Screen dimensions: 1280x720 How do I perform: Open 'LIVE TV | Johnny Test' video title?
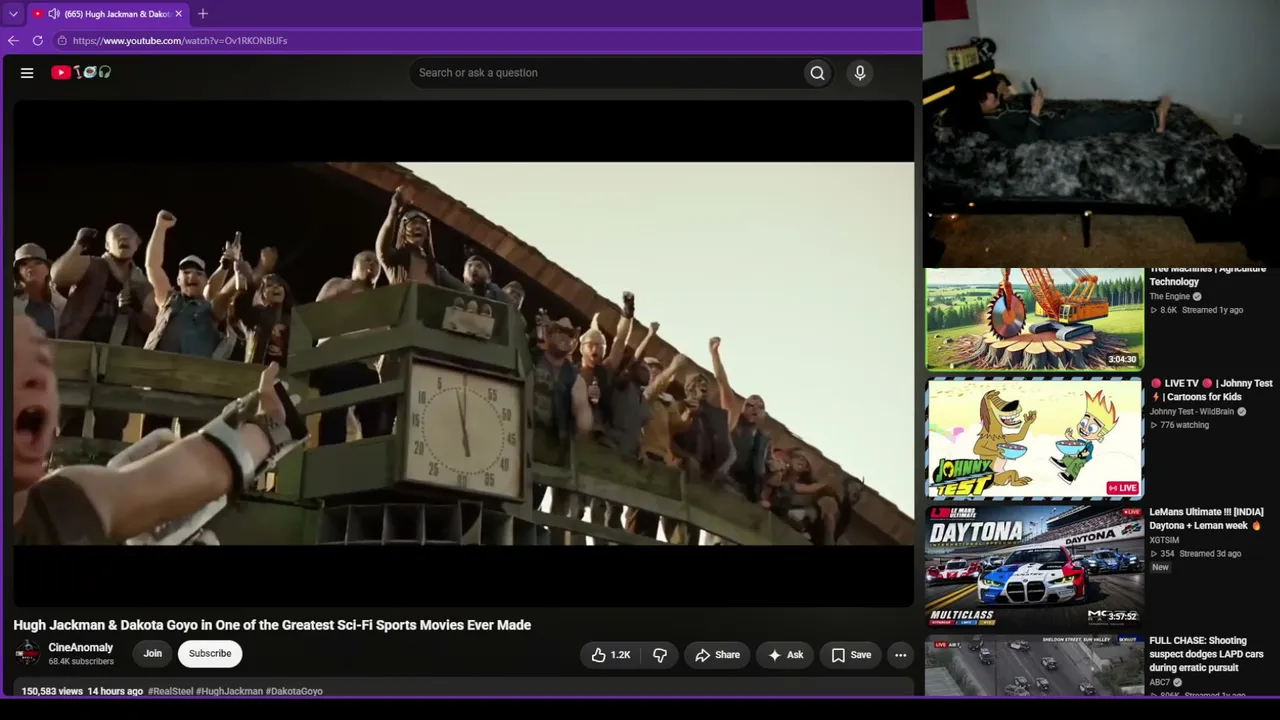pos(1211,390)
